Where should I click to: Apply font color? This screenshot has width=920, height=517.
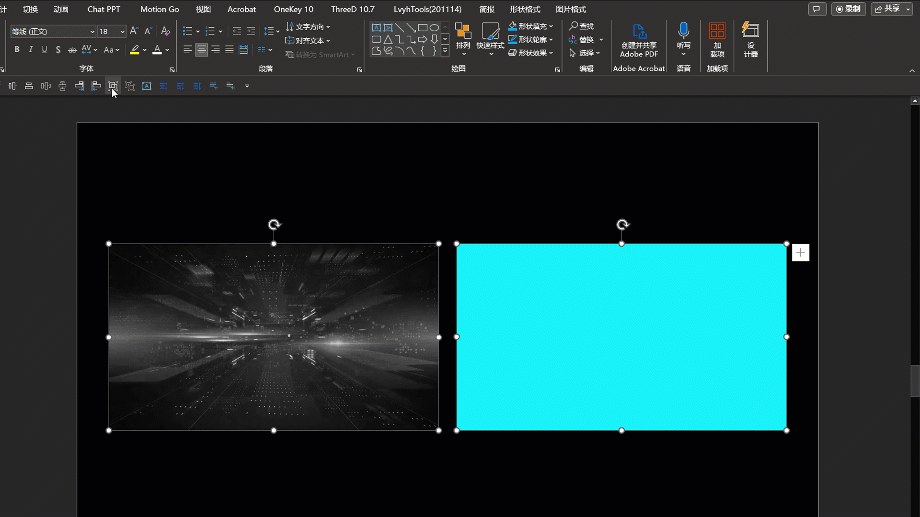pos(157,50)
